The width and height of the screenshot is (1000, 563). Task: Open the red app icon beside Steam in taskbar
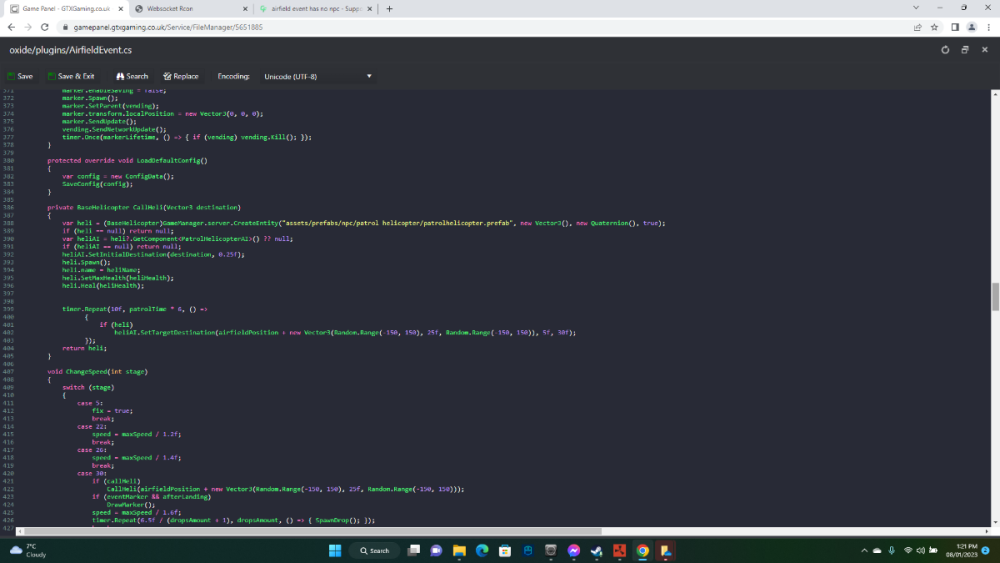pos(619,550)
